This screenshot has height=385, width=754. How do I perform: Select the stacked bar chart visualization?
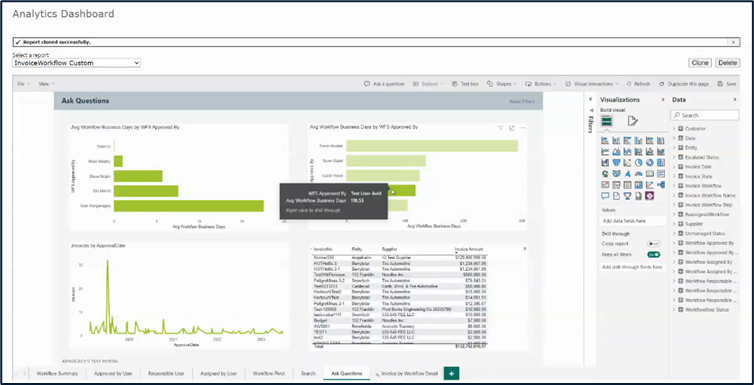coord(605,140)
